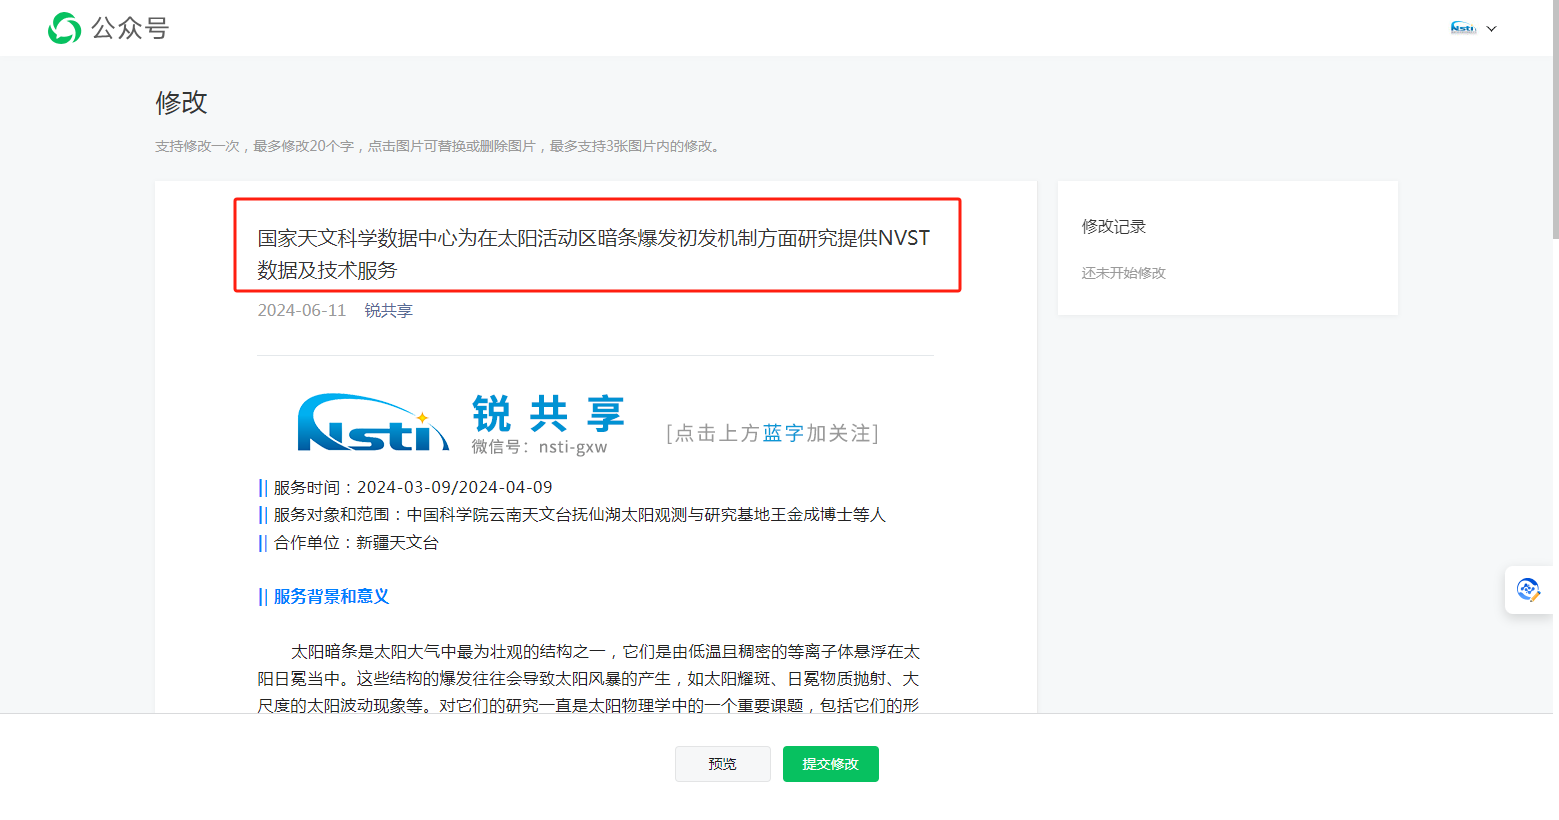Expand the account dropdown arrow

(1491, 29)
